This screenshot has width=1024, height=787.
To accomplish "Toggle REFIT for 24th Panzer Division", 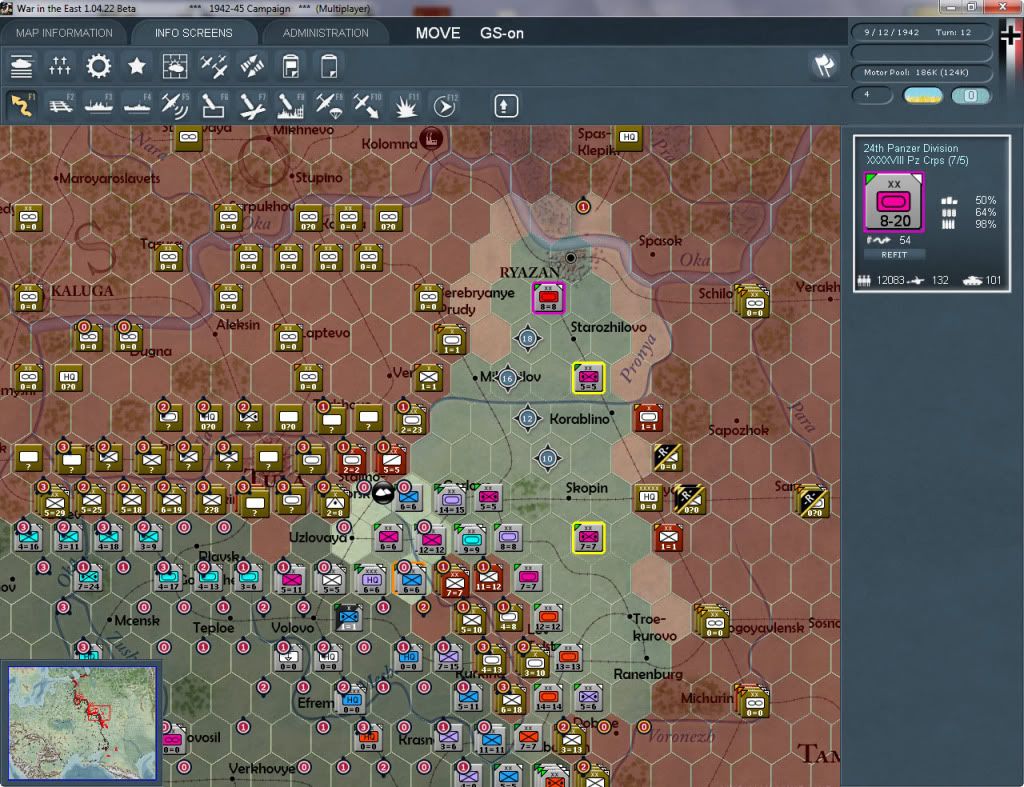I will coord(894,255).
